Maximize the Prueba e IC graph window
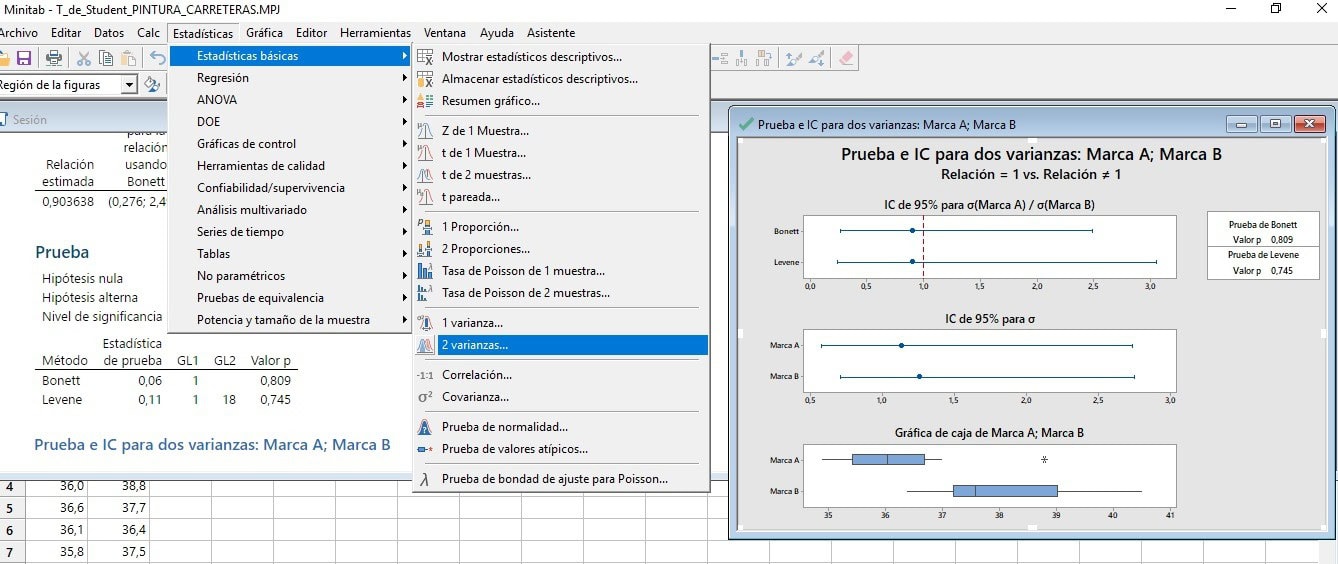Image resolution: width=1338 pixels, height=564 pixels. [x=1275, y=125]
